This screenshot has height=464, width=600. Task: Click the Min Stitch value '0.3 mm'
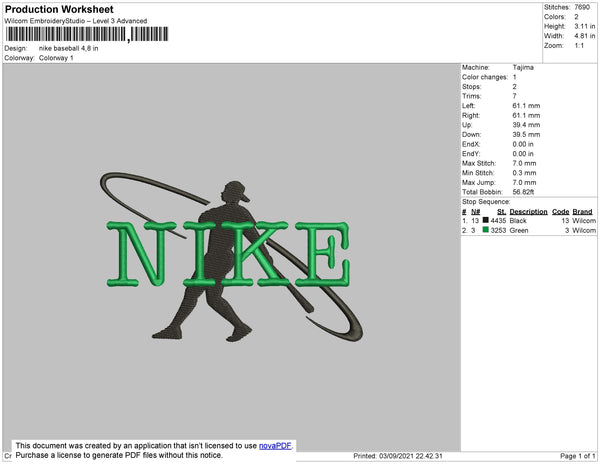pyautogui.click(x=524, y=173)
